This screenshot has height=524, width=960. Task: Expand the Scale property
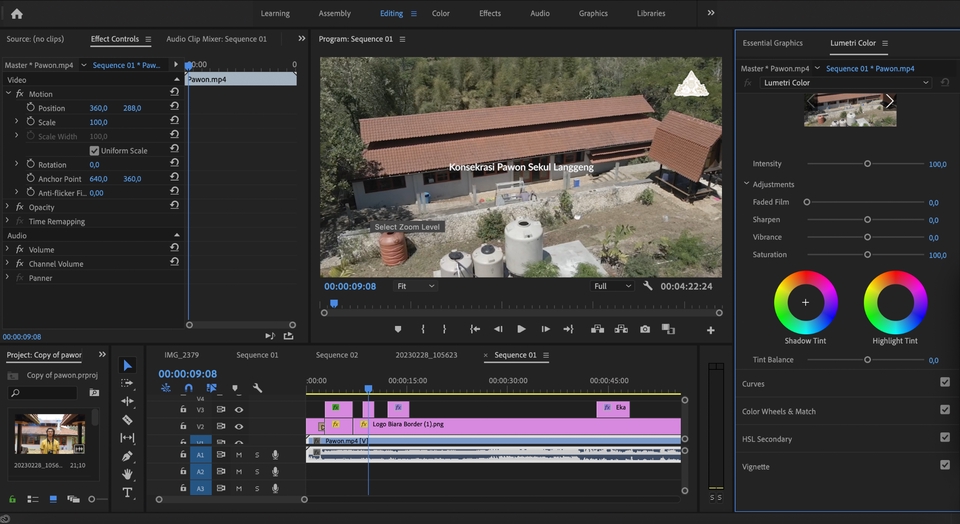[x=17, y=121]
